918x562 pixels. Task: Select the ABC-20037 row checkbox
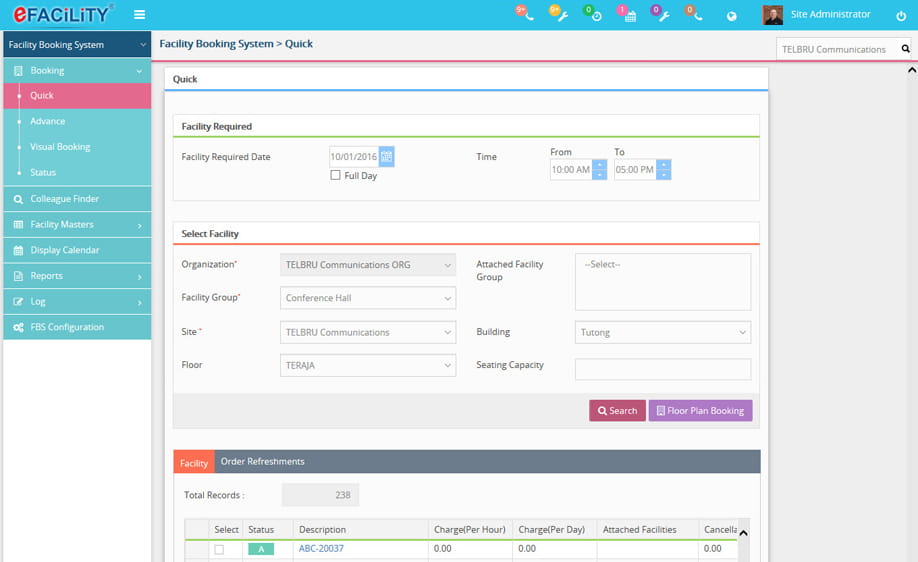click(x=219, y=549)
